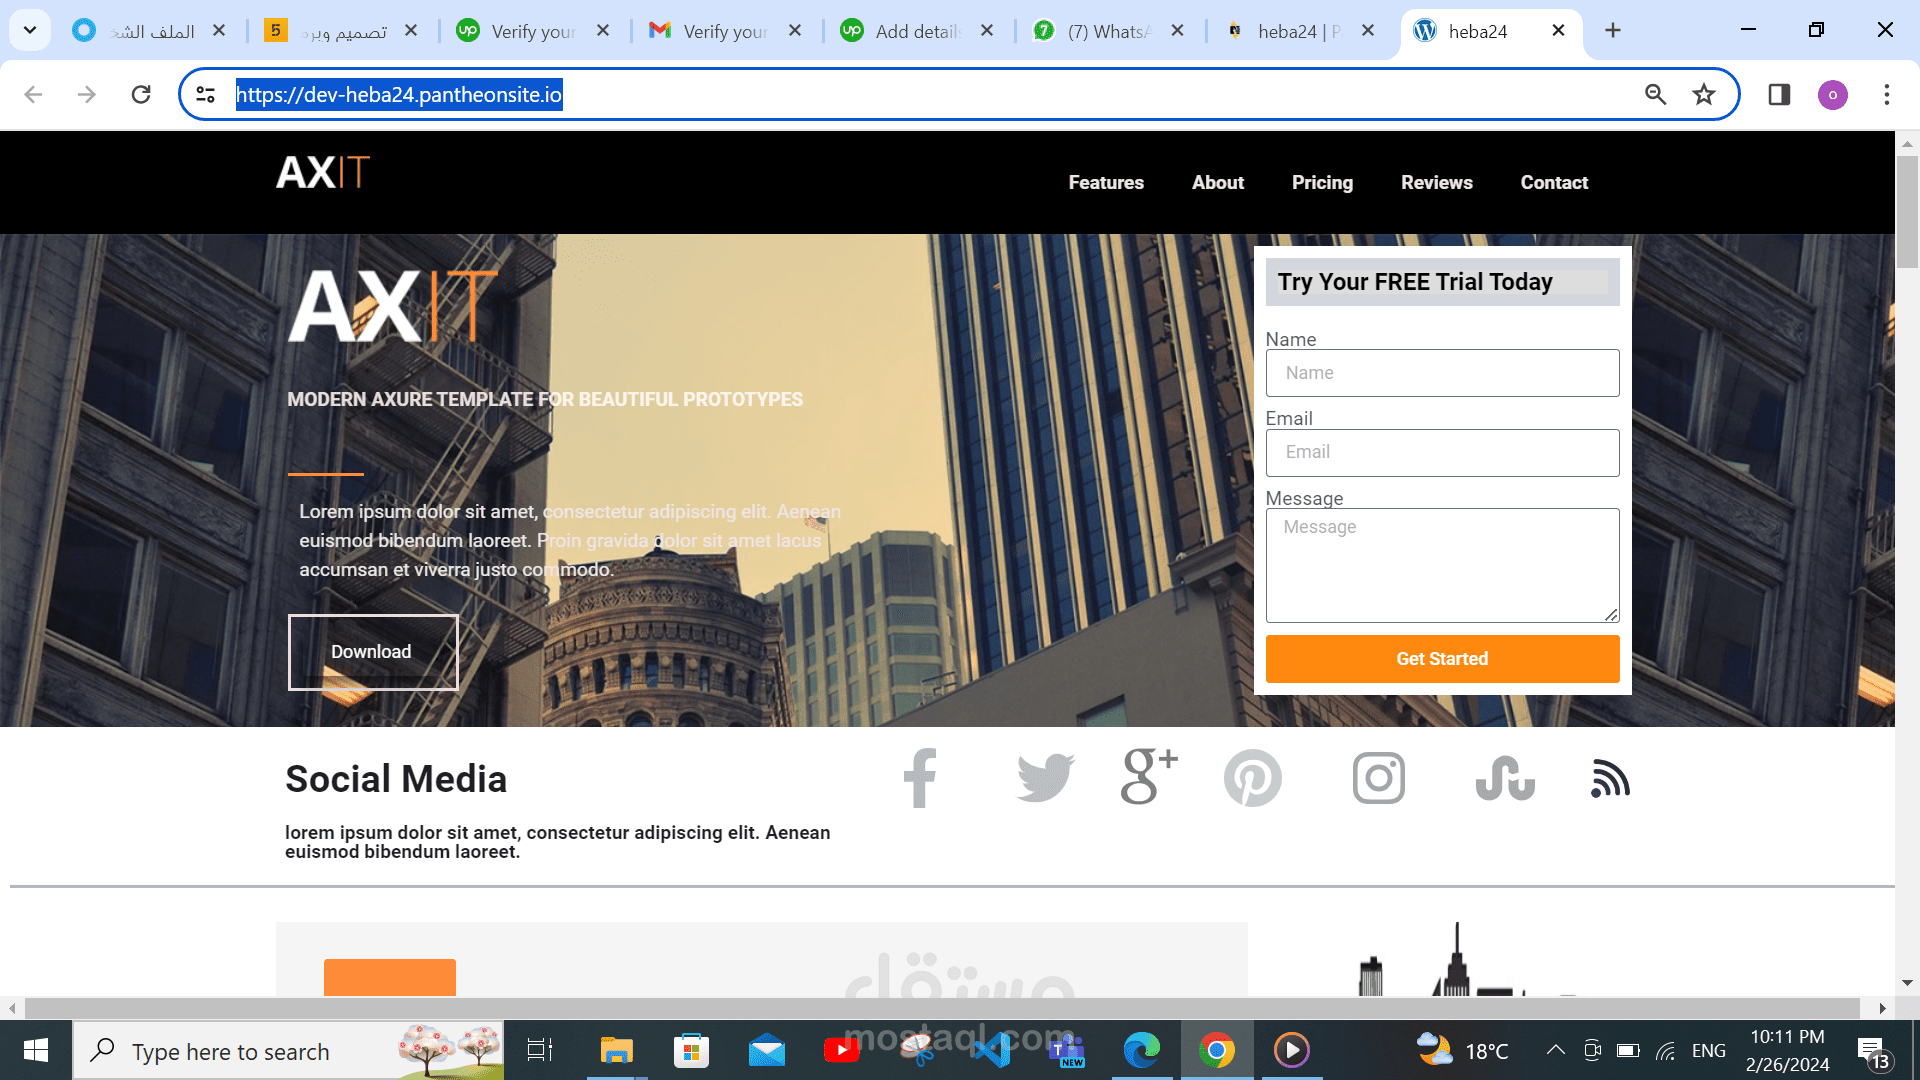Screen dimensions: 1920x1080
Task: Open Facebook from the Social Media icons
Action: [x=919, y=778]
